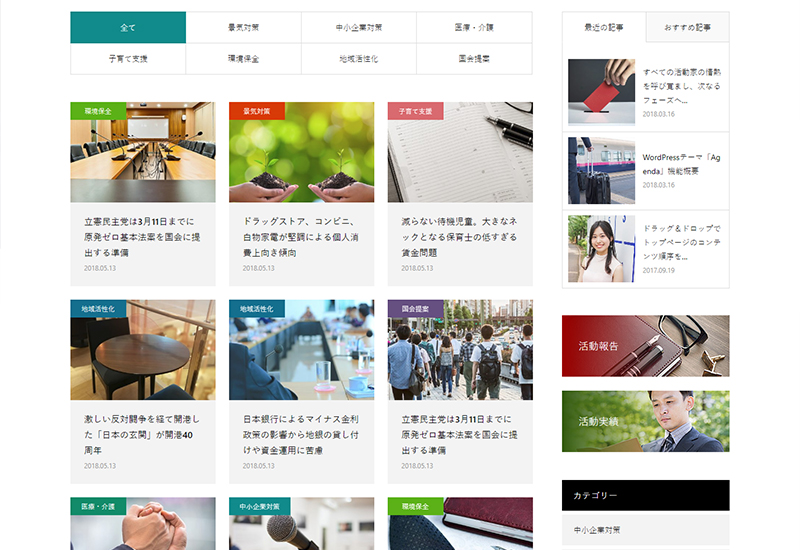Click the 景気対策 label on the seedlings card
The image size is (800, 550).
click(257, 111)
